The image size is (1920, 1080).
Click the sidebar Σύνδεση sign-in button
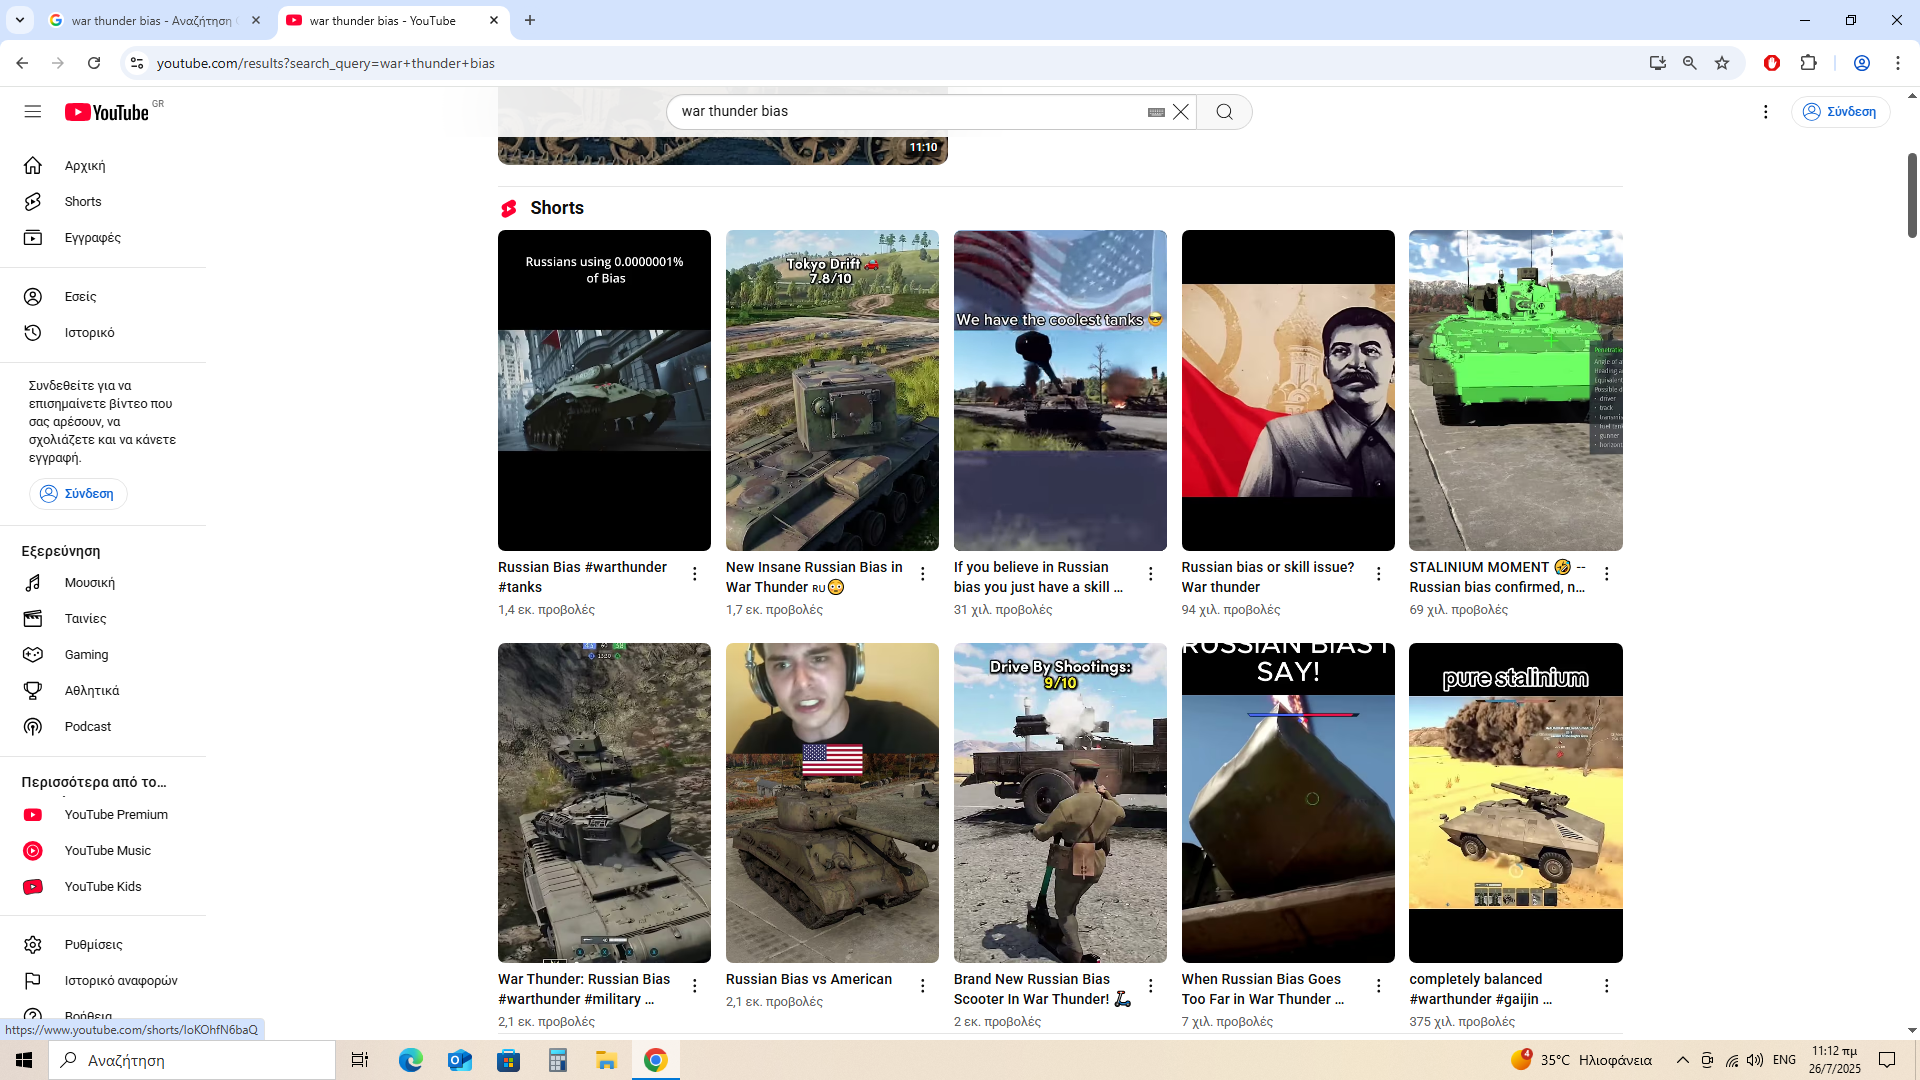(x=78, y=494)
